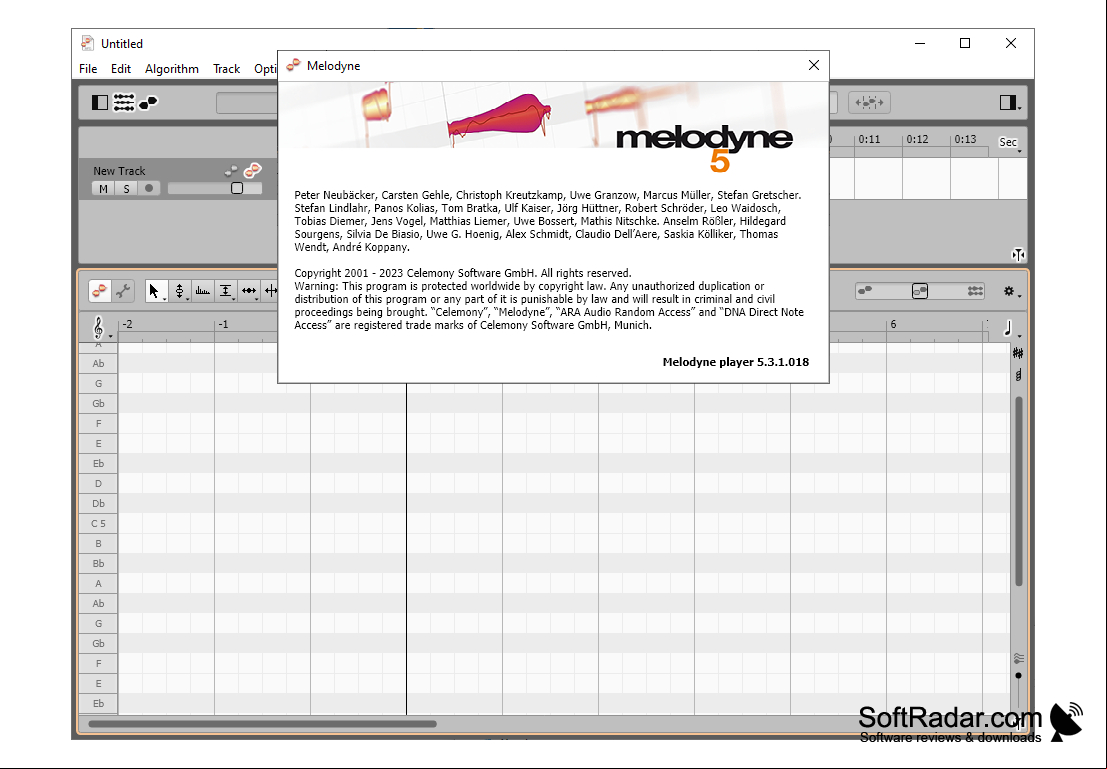Click the Bb pitch row label
This screenshot has width=1107, height=769.
(x=98, y=564)
